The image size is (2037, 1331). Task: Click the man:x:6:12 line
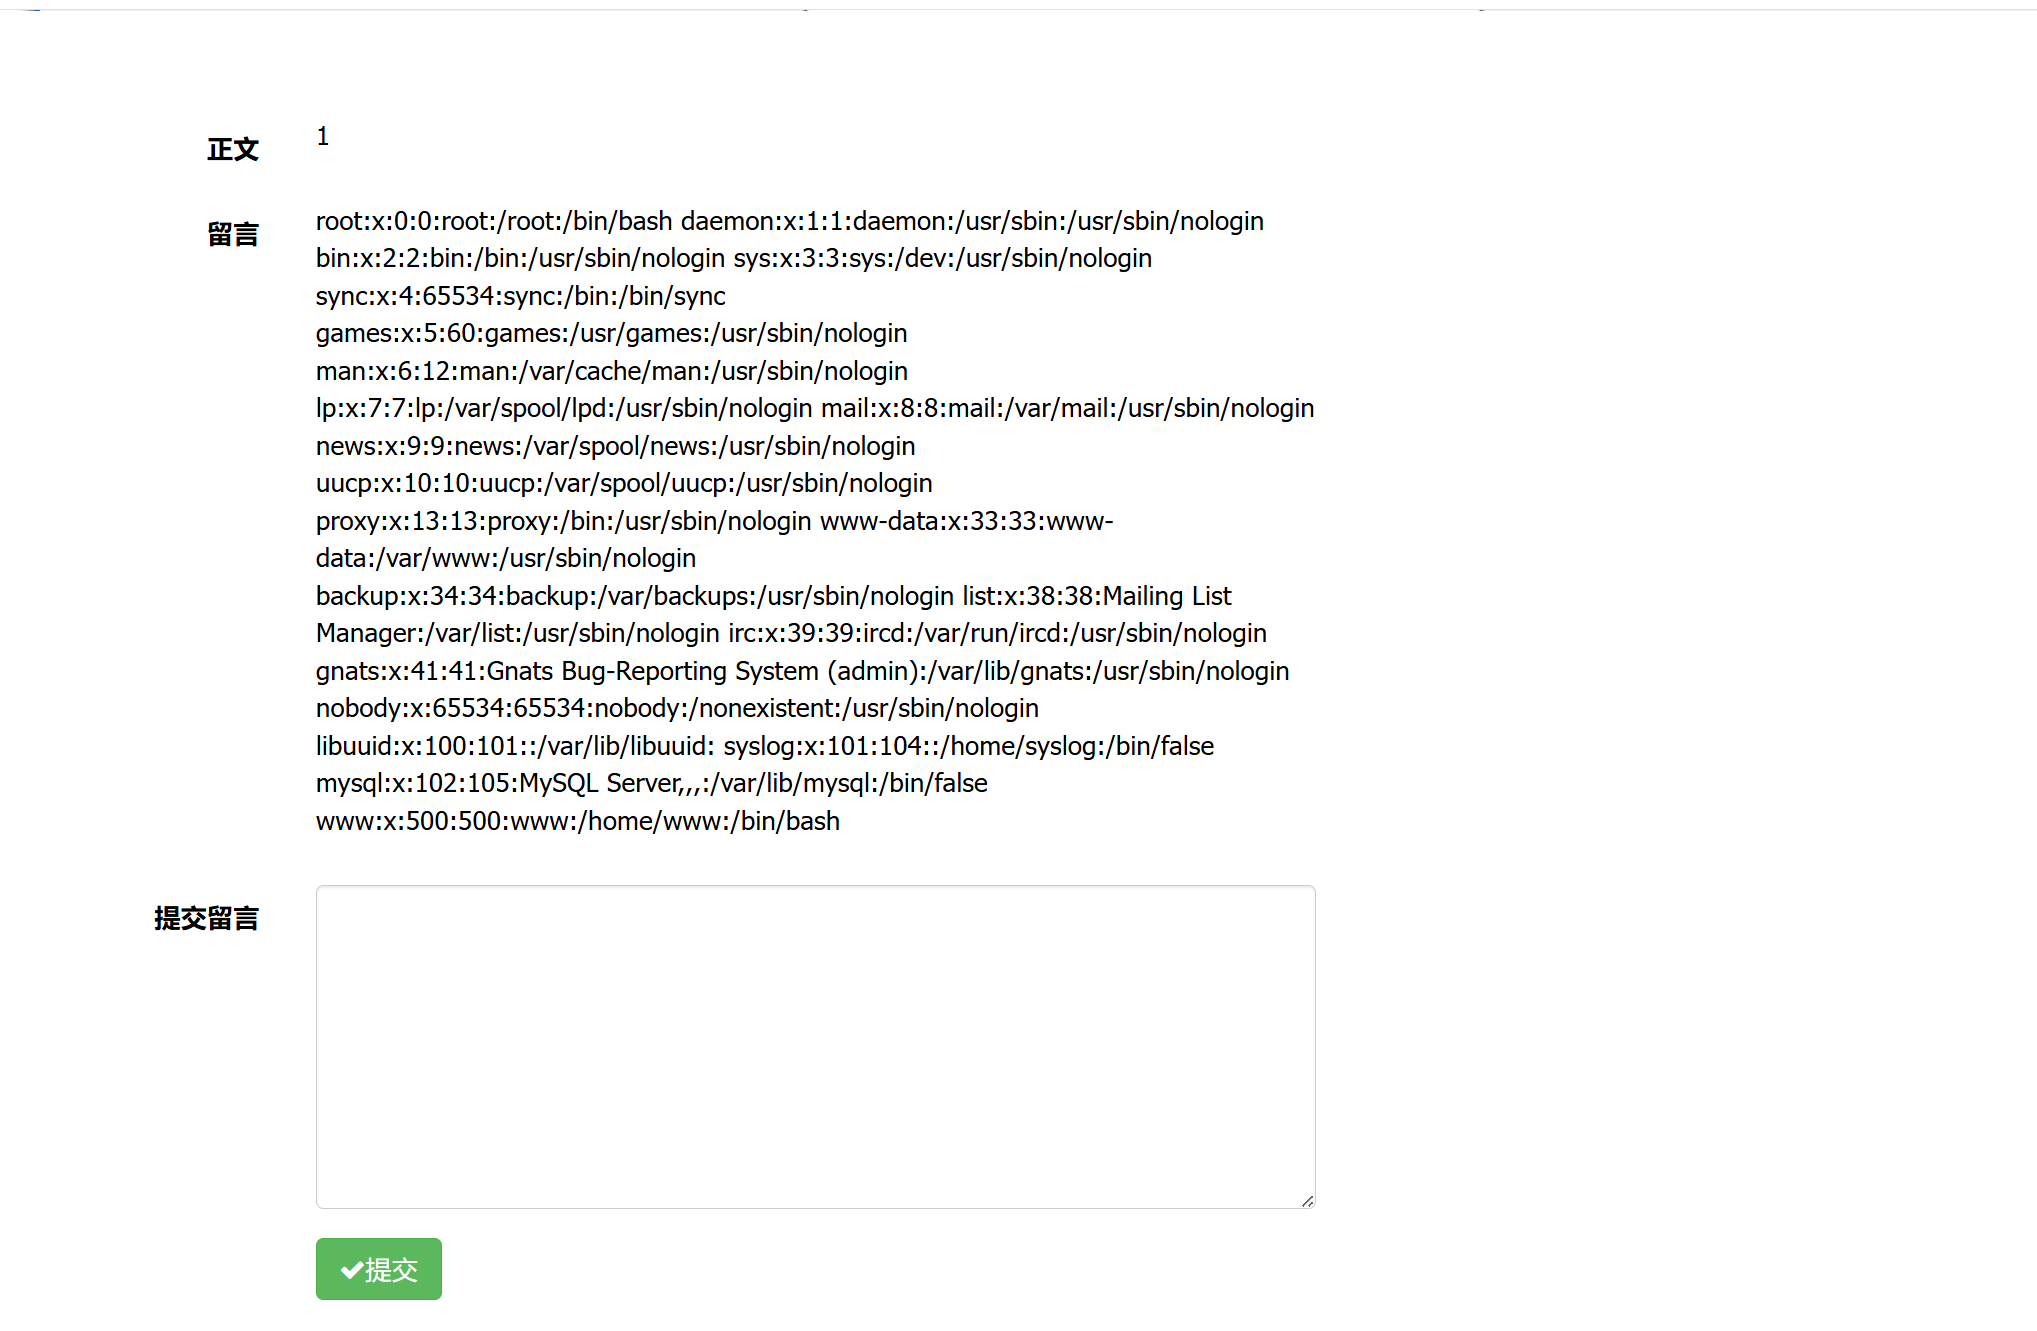click(x=611, y=371)
